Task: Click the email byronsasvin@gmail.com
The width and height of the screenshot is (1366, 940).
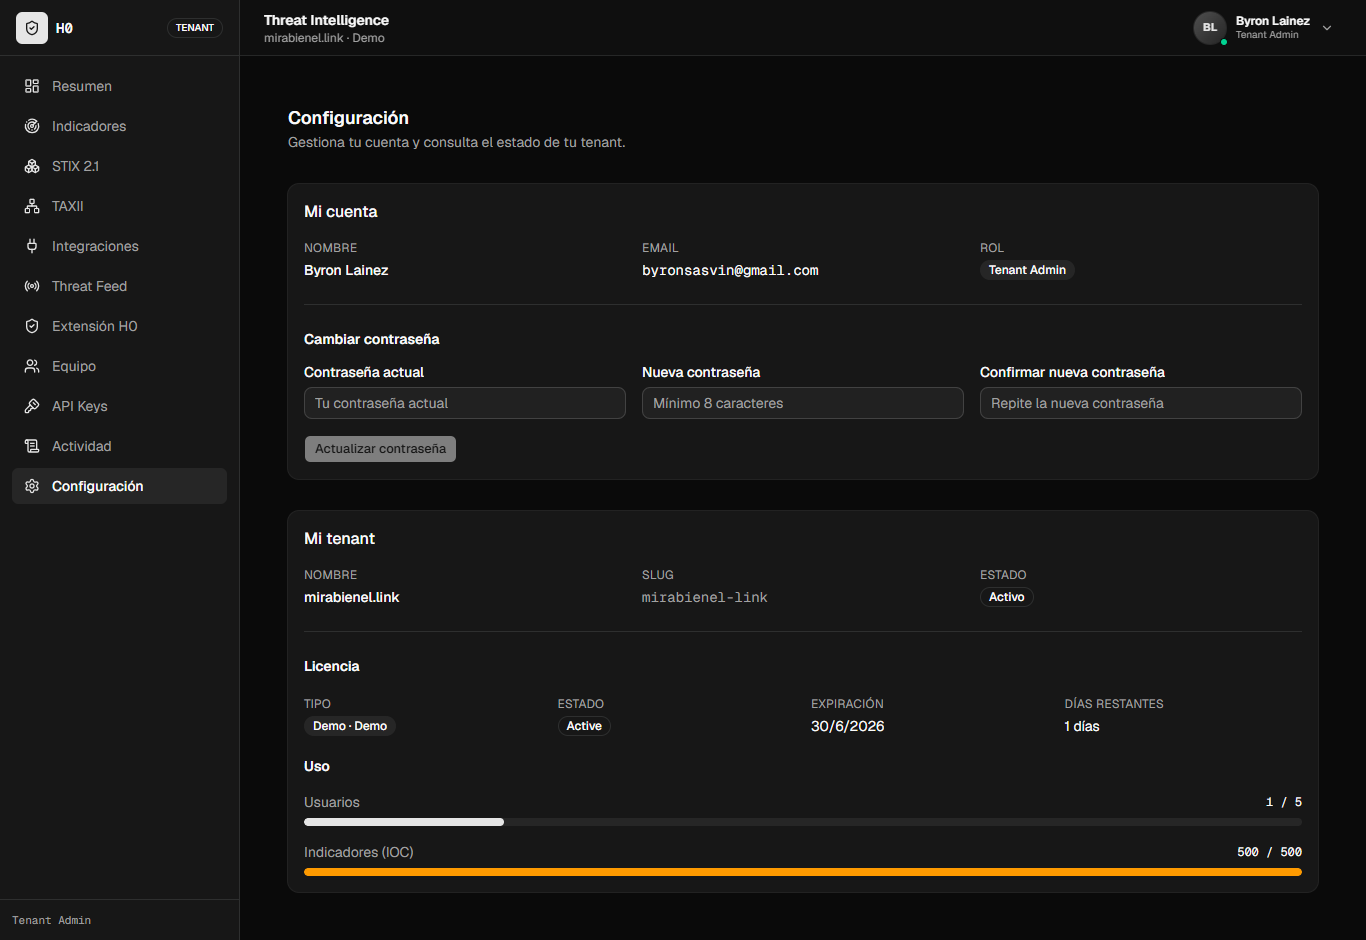Action: (730, 270)
